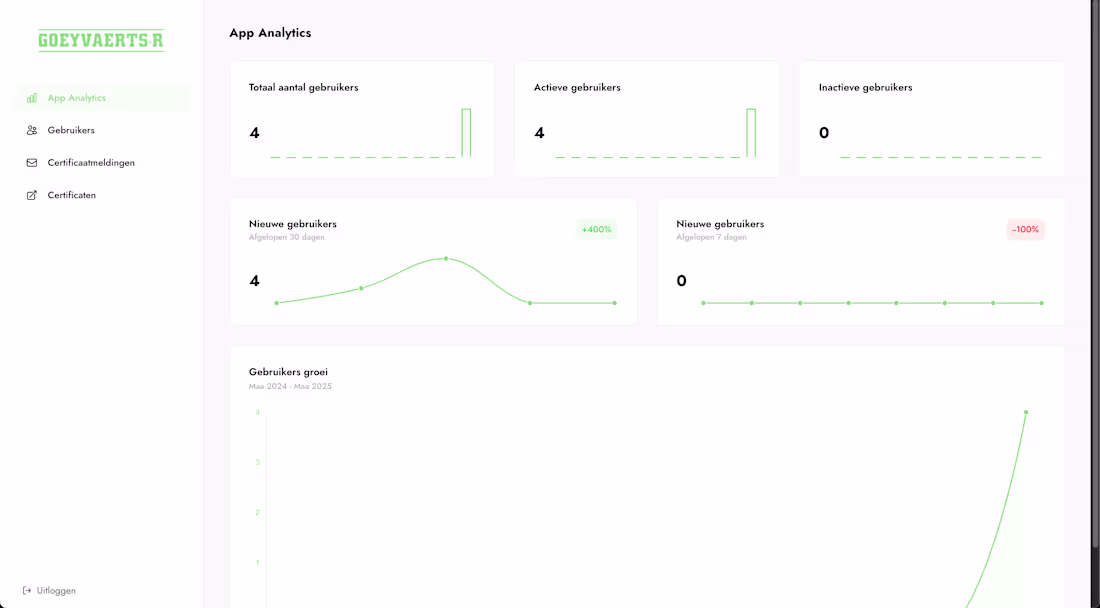Screen dimensions: 1100x608
Task: Click the App Analytics page heading
Action: [270, 32]
